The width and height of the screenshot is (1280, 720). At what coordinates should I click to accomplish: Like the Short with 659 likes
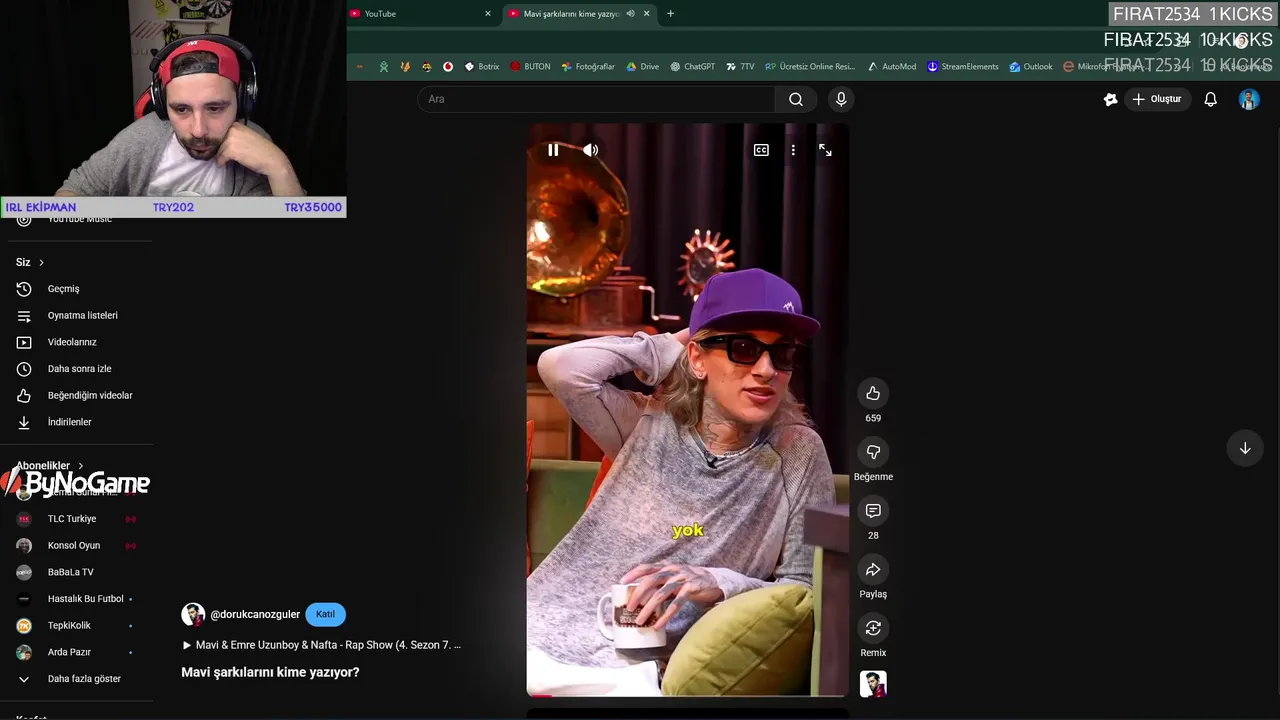pos(873,394)
